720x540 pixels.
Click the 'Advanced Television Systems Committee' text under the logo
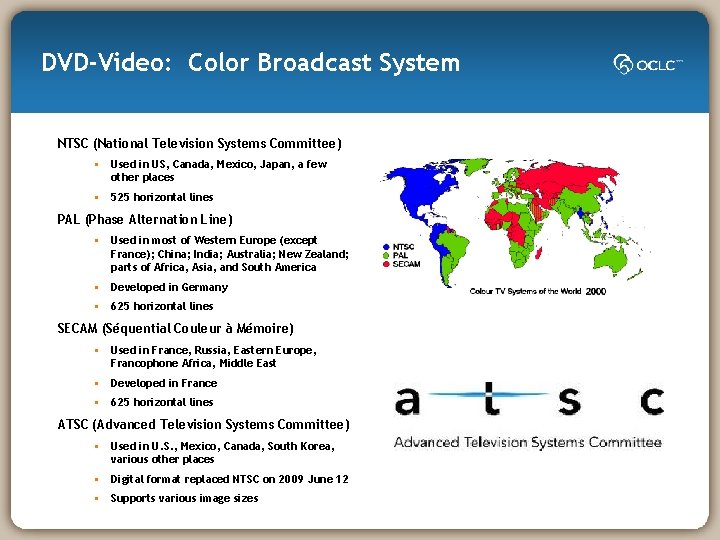point(528,442)
